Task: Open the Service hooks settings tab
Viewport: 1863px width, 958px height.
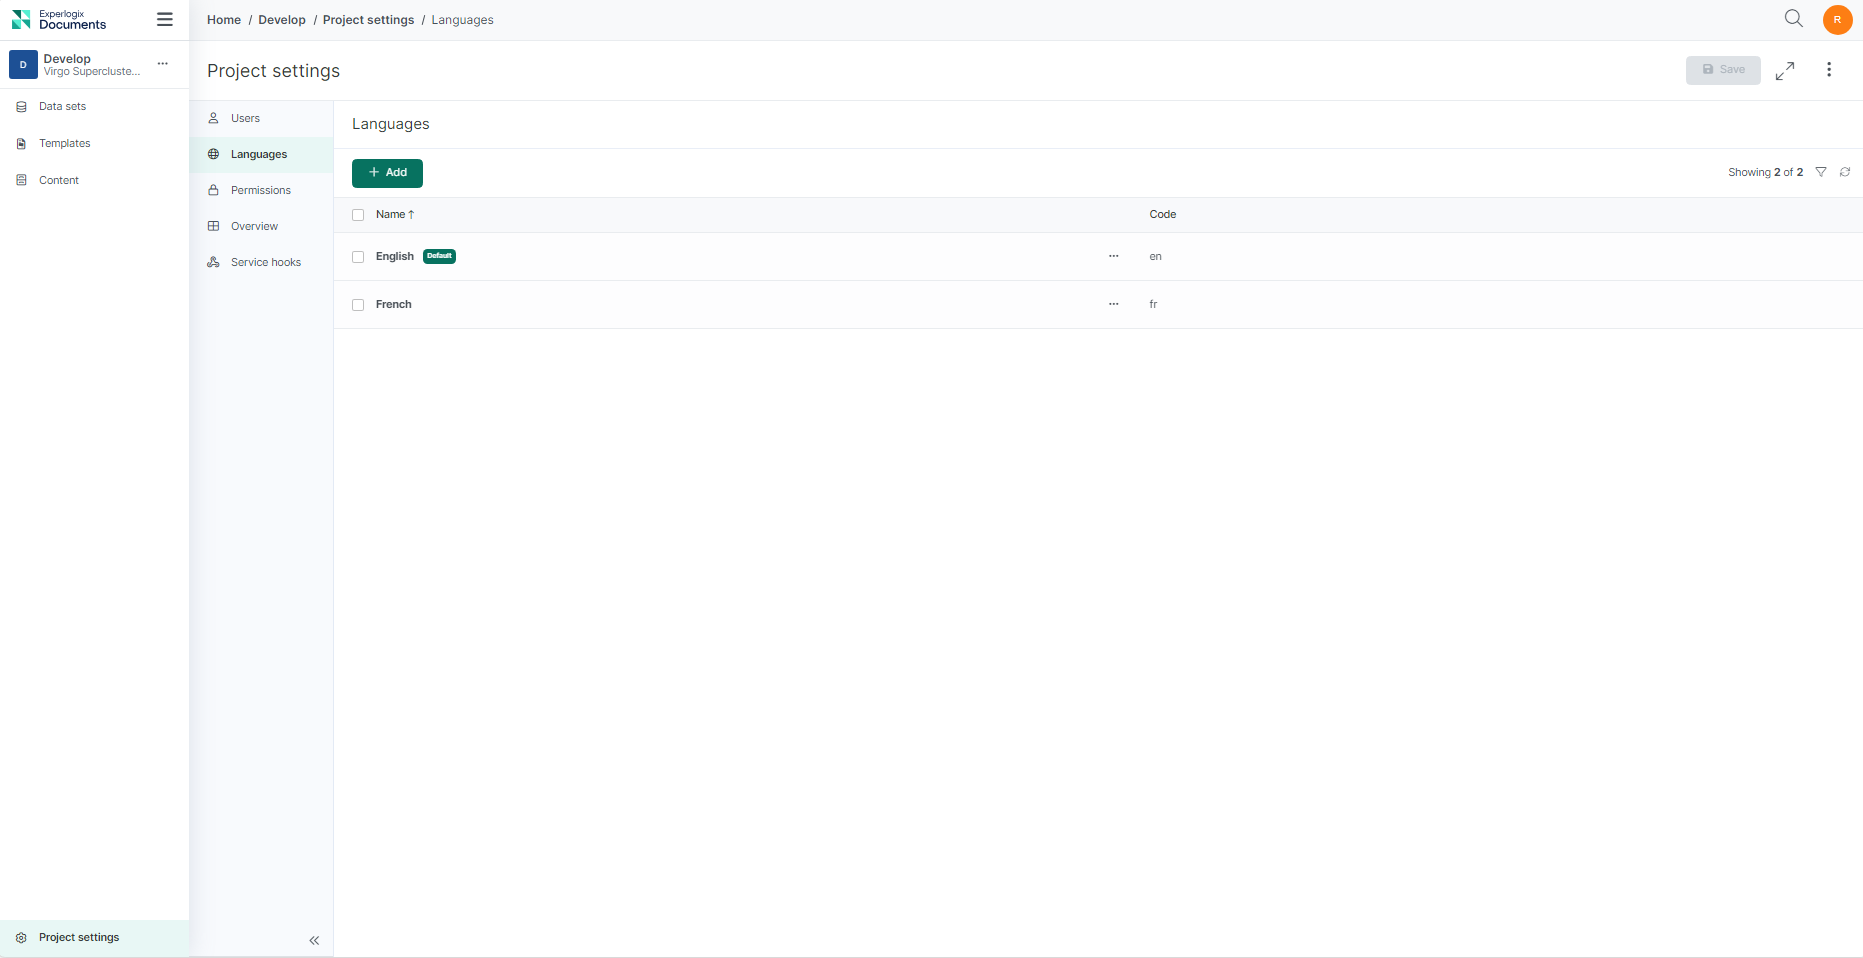Action: point(265,262)
